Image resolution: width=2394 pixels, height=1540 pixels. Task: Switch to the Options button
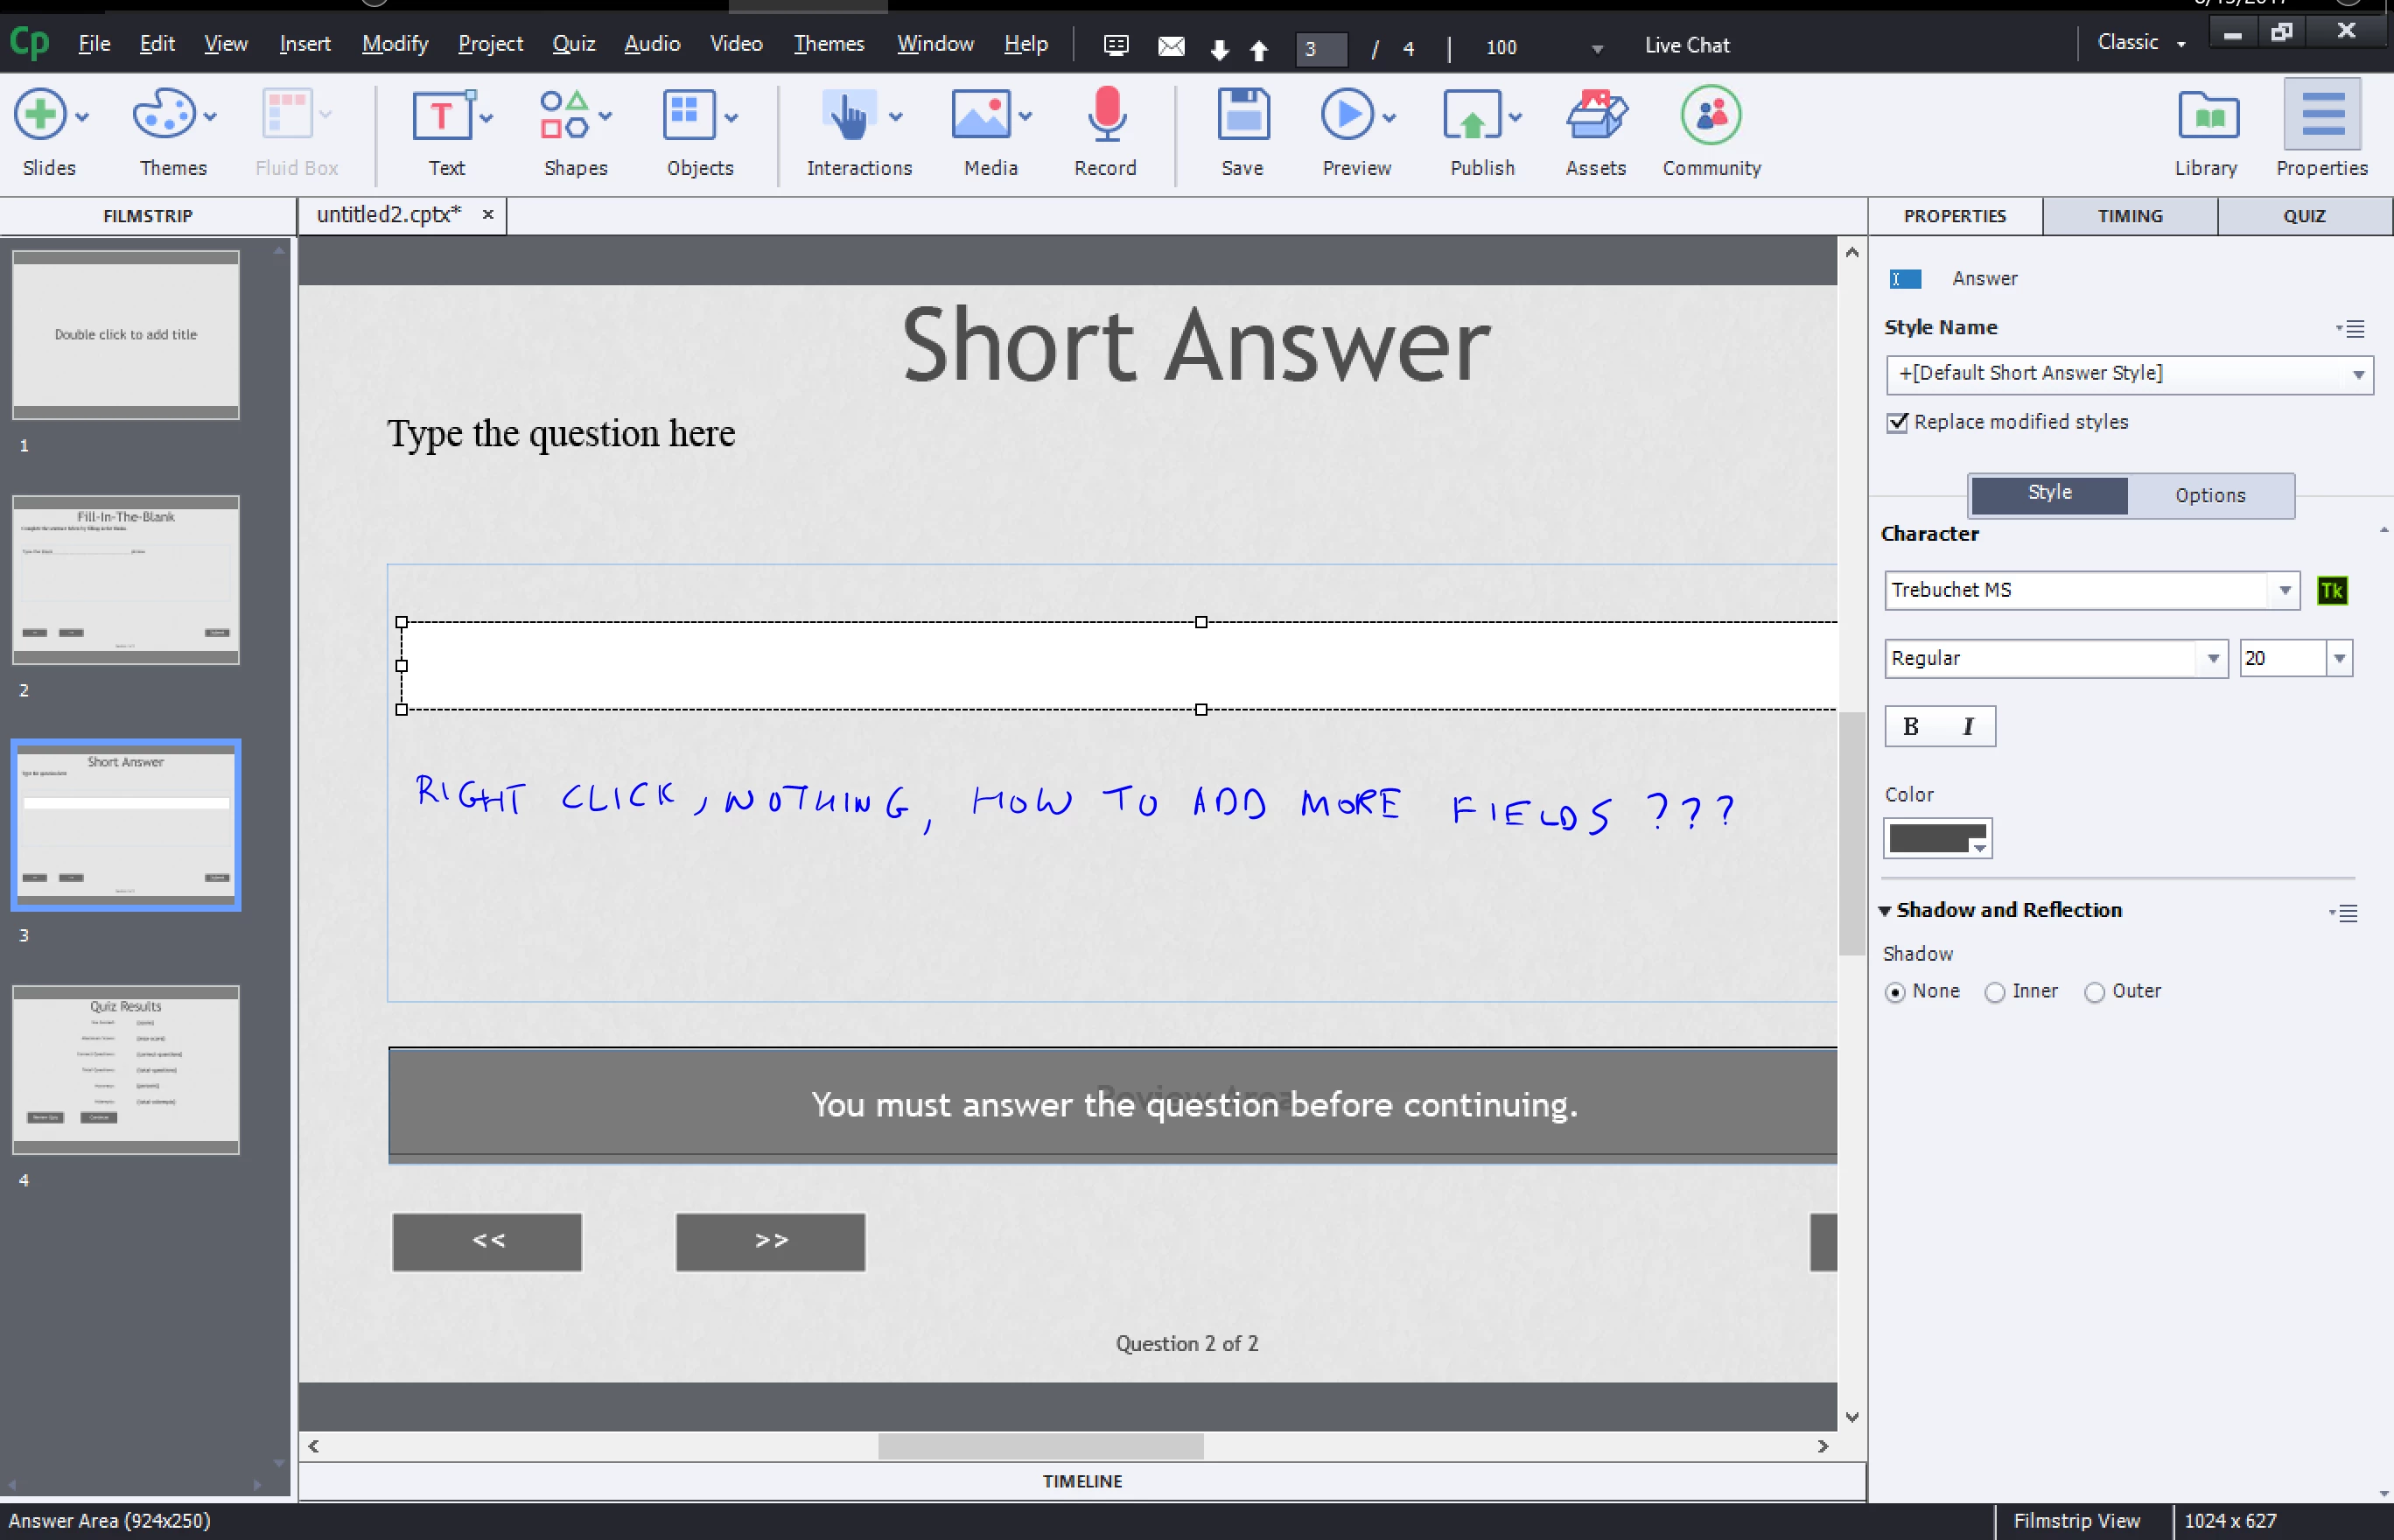tap(2210, 495)
